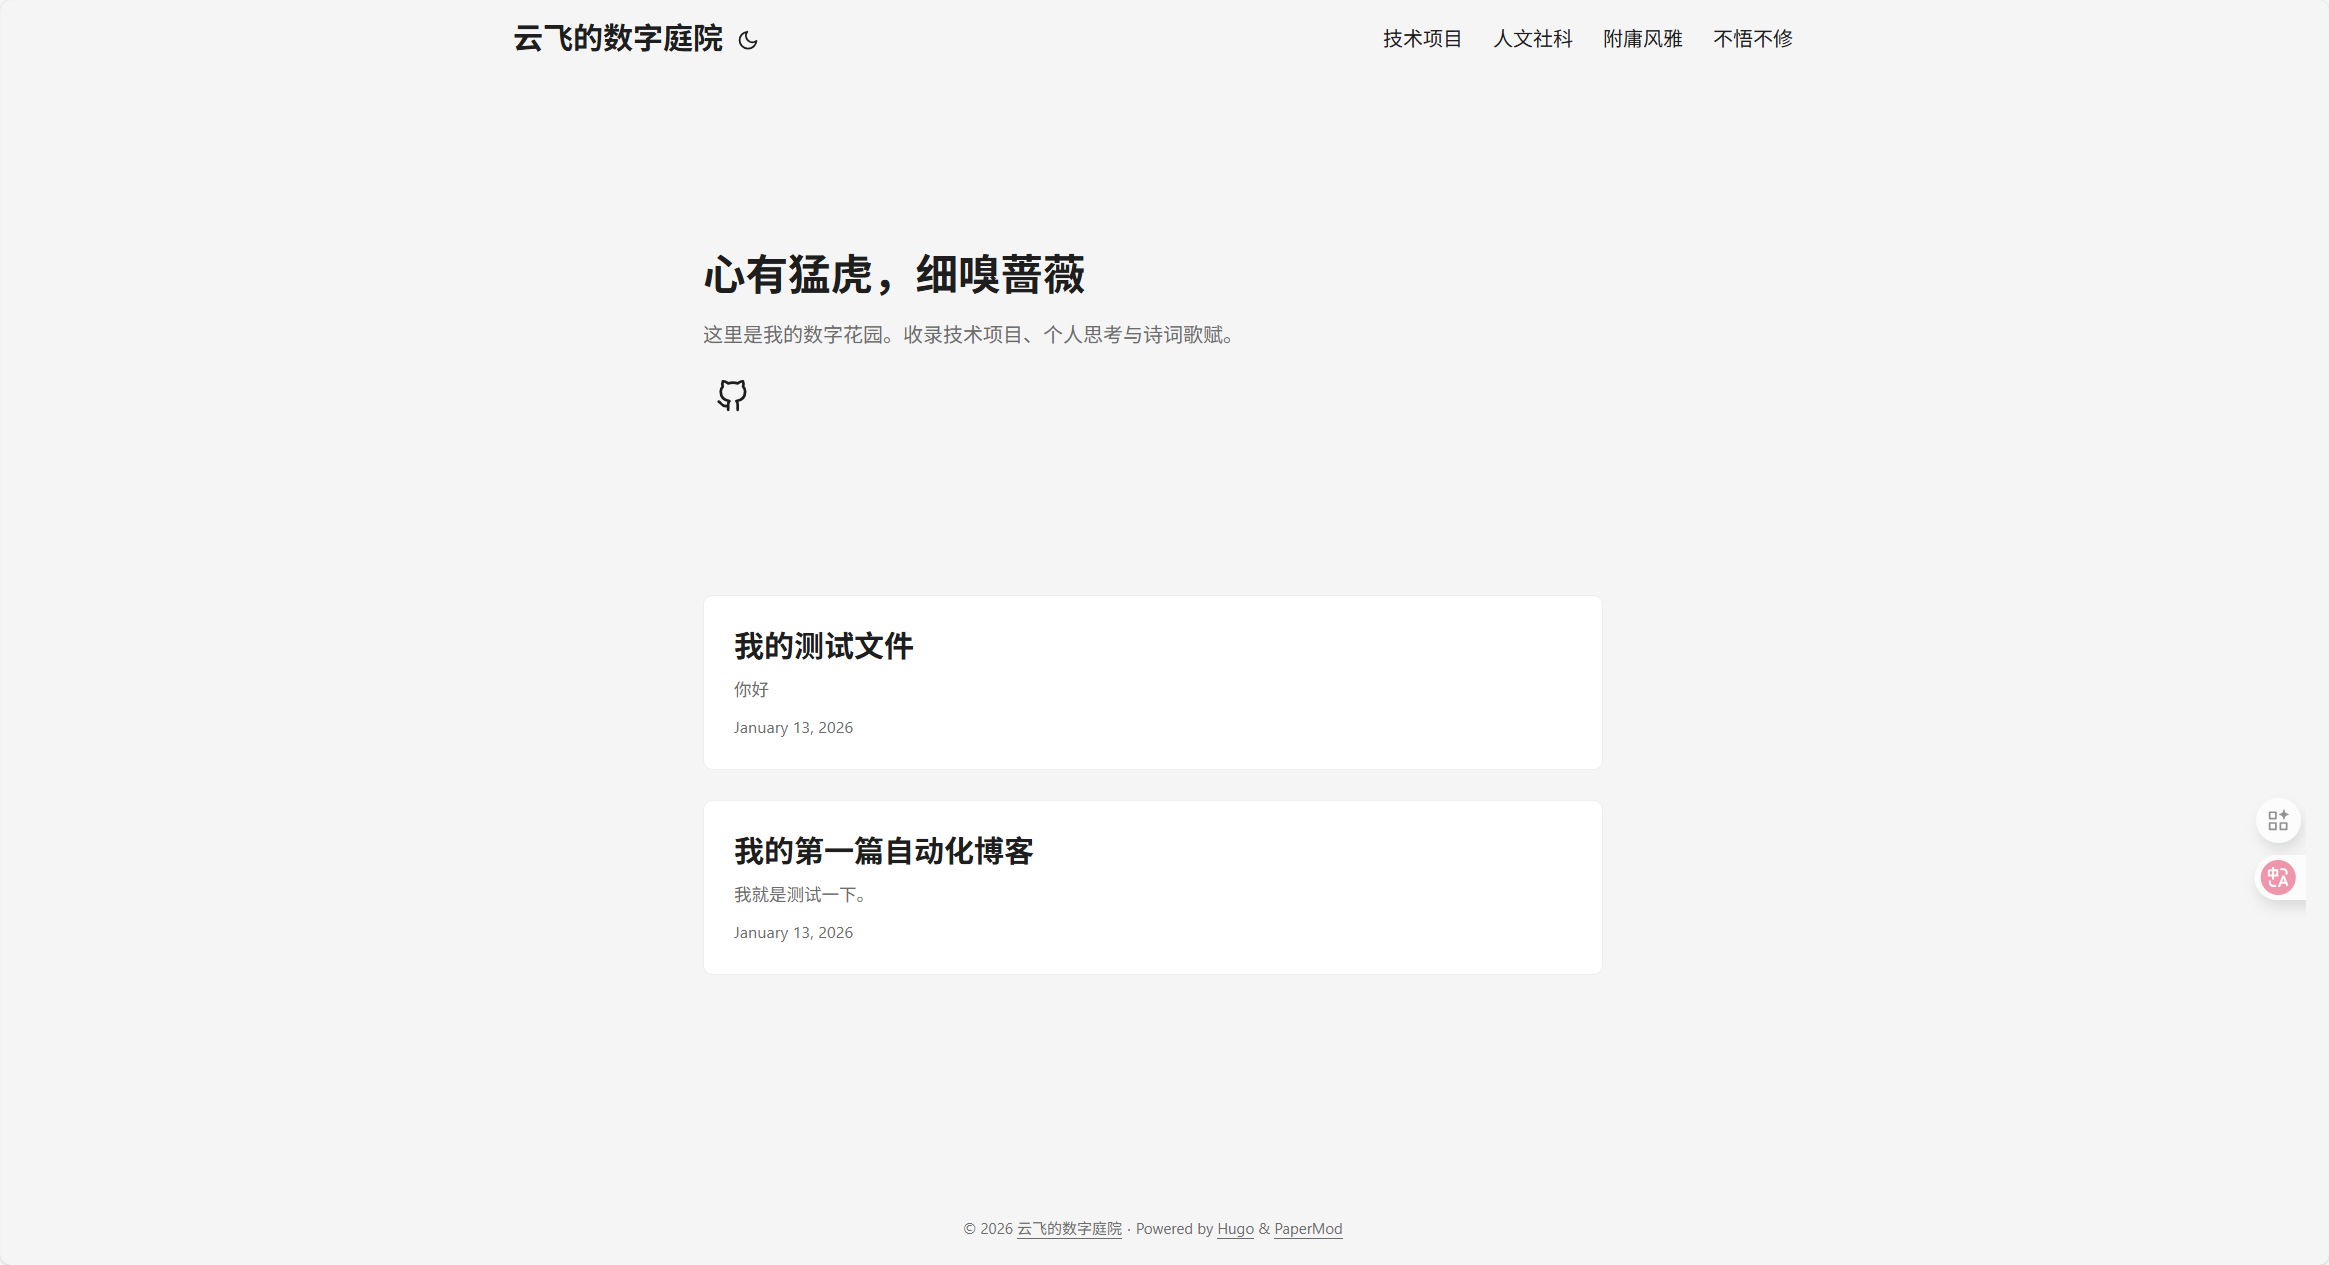Toggle dark mode with the moon icon
Image resolution: width=2329 pixels, height=1265 pixels.
click(x=748, y=40)
